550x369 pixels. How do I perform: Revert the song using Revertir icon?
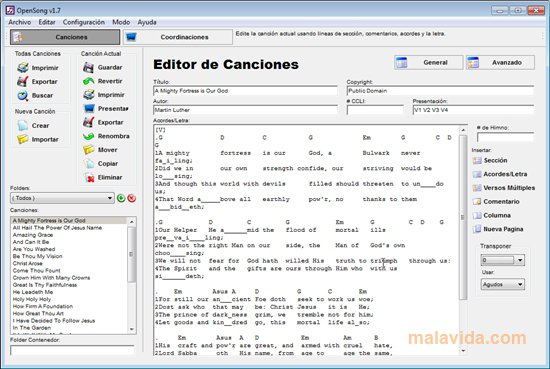pos(88,81)
